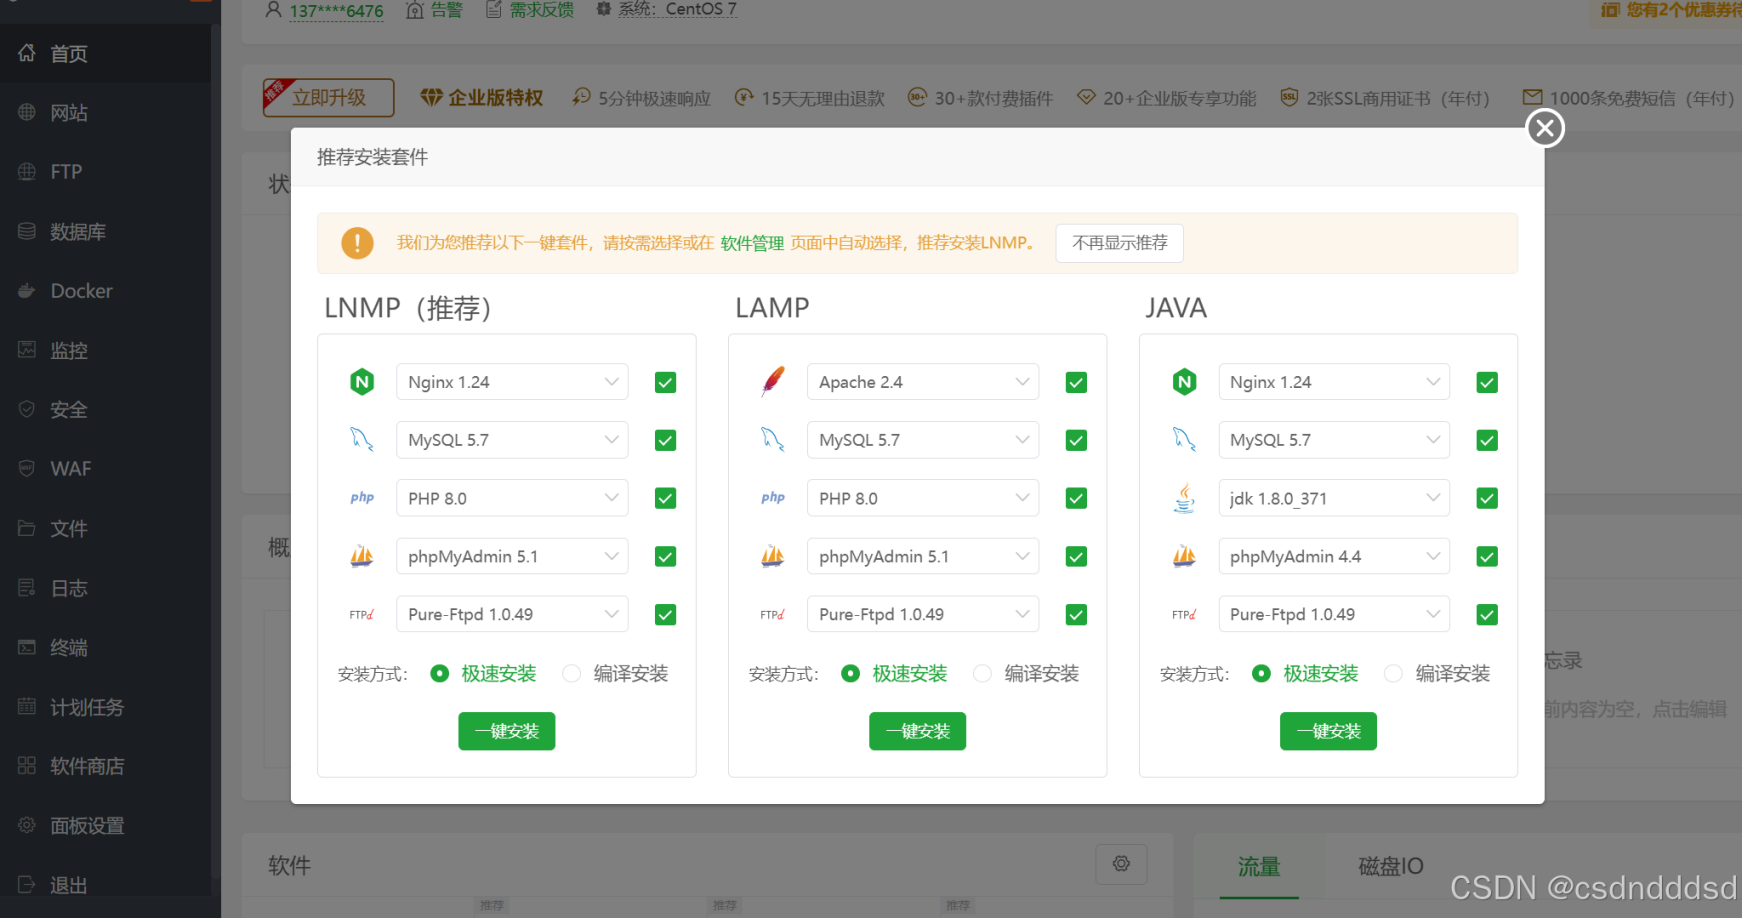Click the Java jdk icon in JAVA column
Image resolution: width=1742 pixels, height=918 pixels.
click(1184, 498)
